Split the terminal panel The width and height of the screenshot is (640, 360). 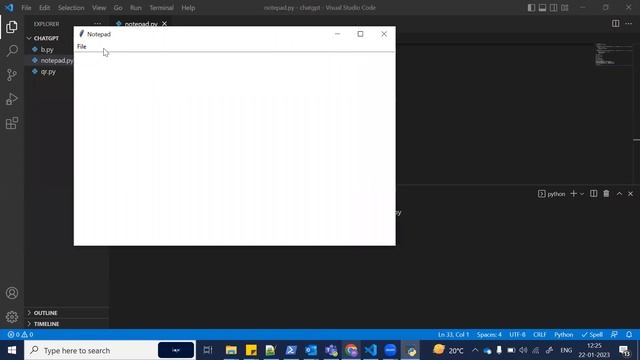[x=593, y=193]
